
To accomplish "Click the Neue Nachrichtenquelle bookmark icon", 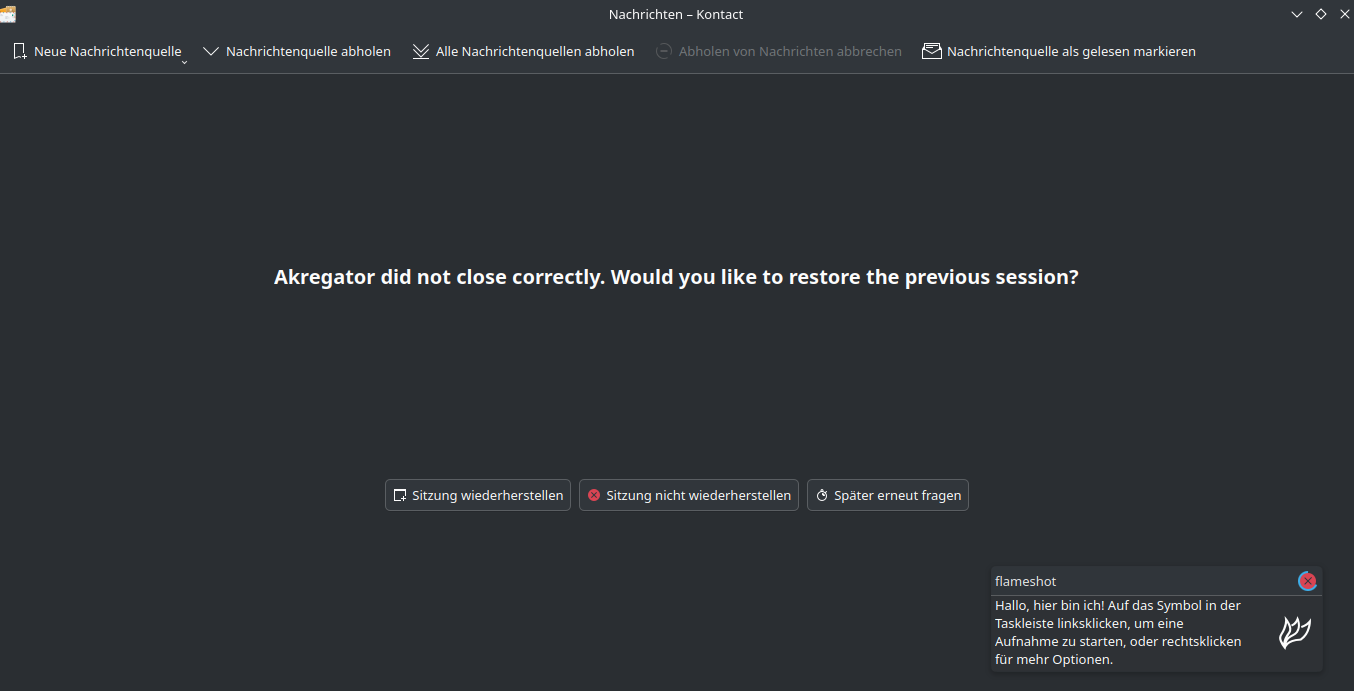I will 19,51.
